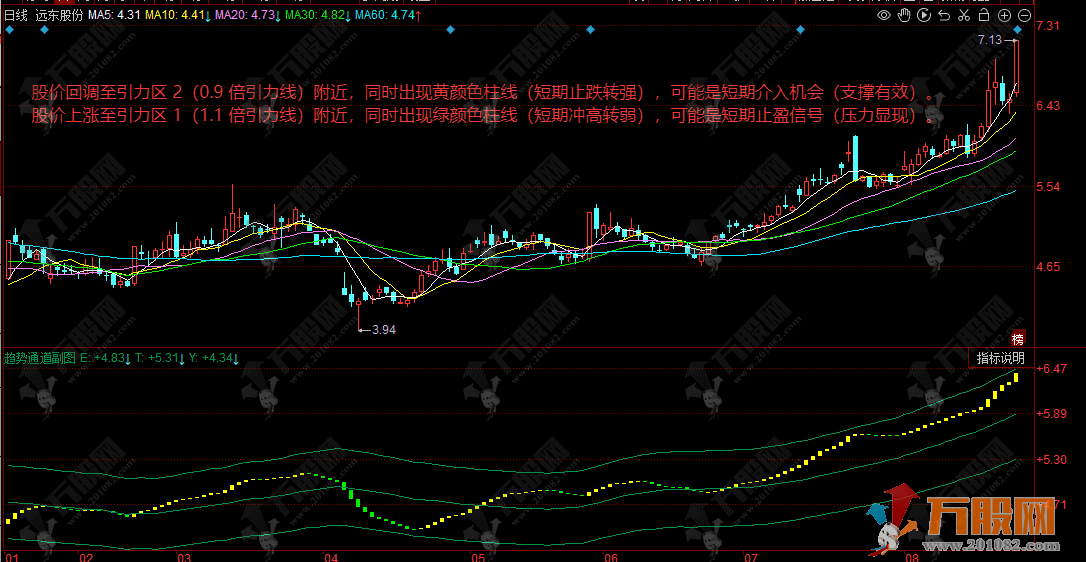The width and height of the screenshot is (1086, 562).
Task: Click the blue diamond beside the 7.31 label
Action: [1017, 30]
